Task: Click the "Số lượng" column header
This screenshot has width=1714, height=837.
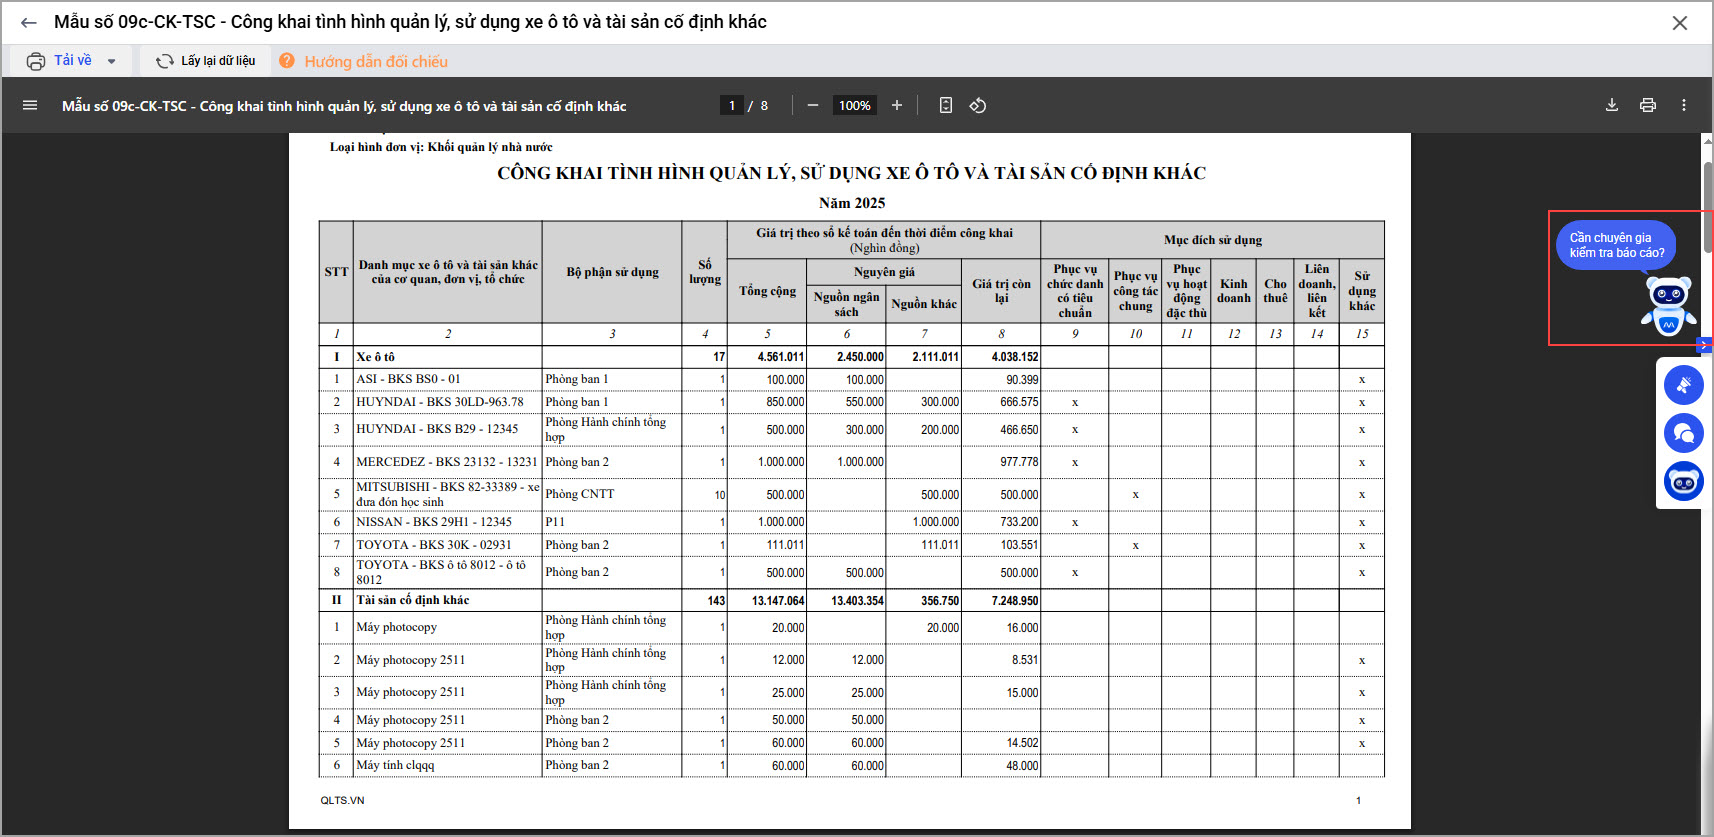Action: (x=705, y=272)
